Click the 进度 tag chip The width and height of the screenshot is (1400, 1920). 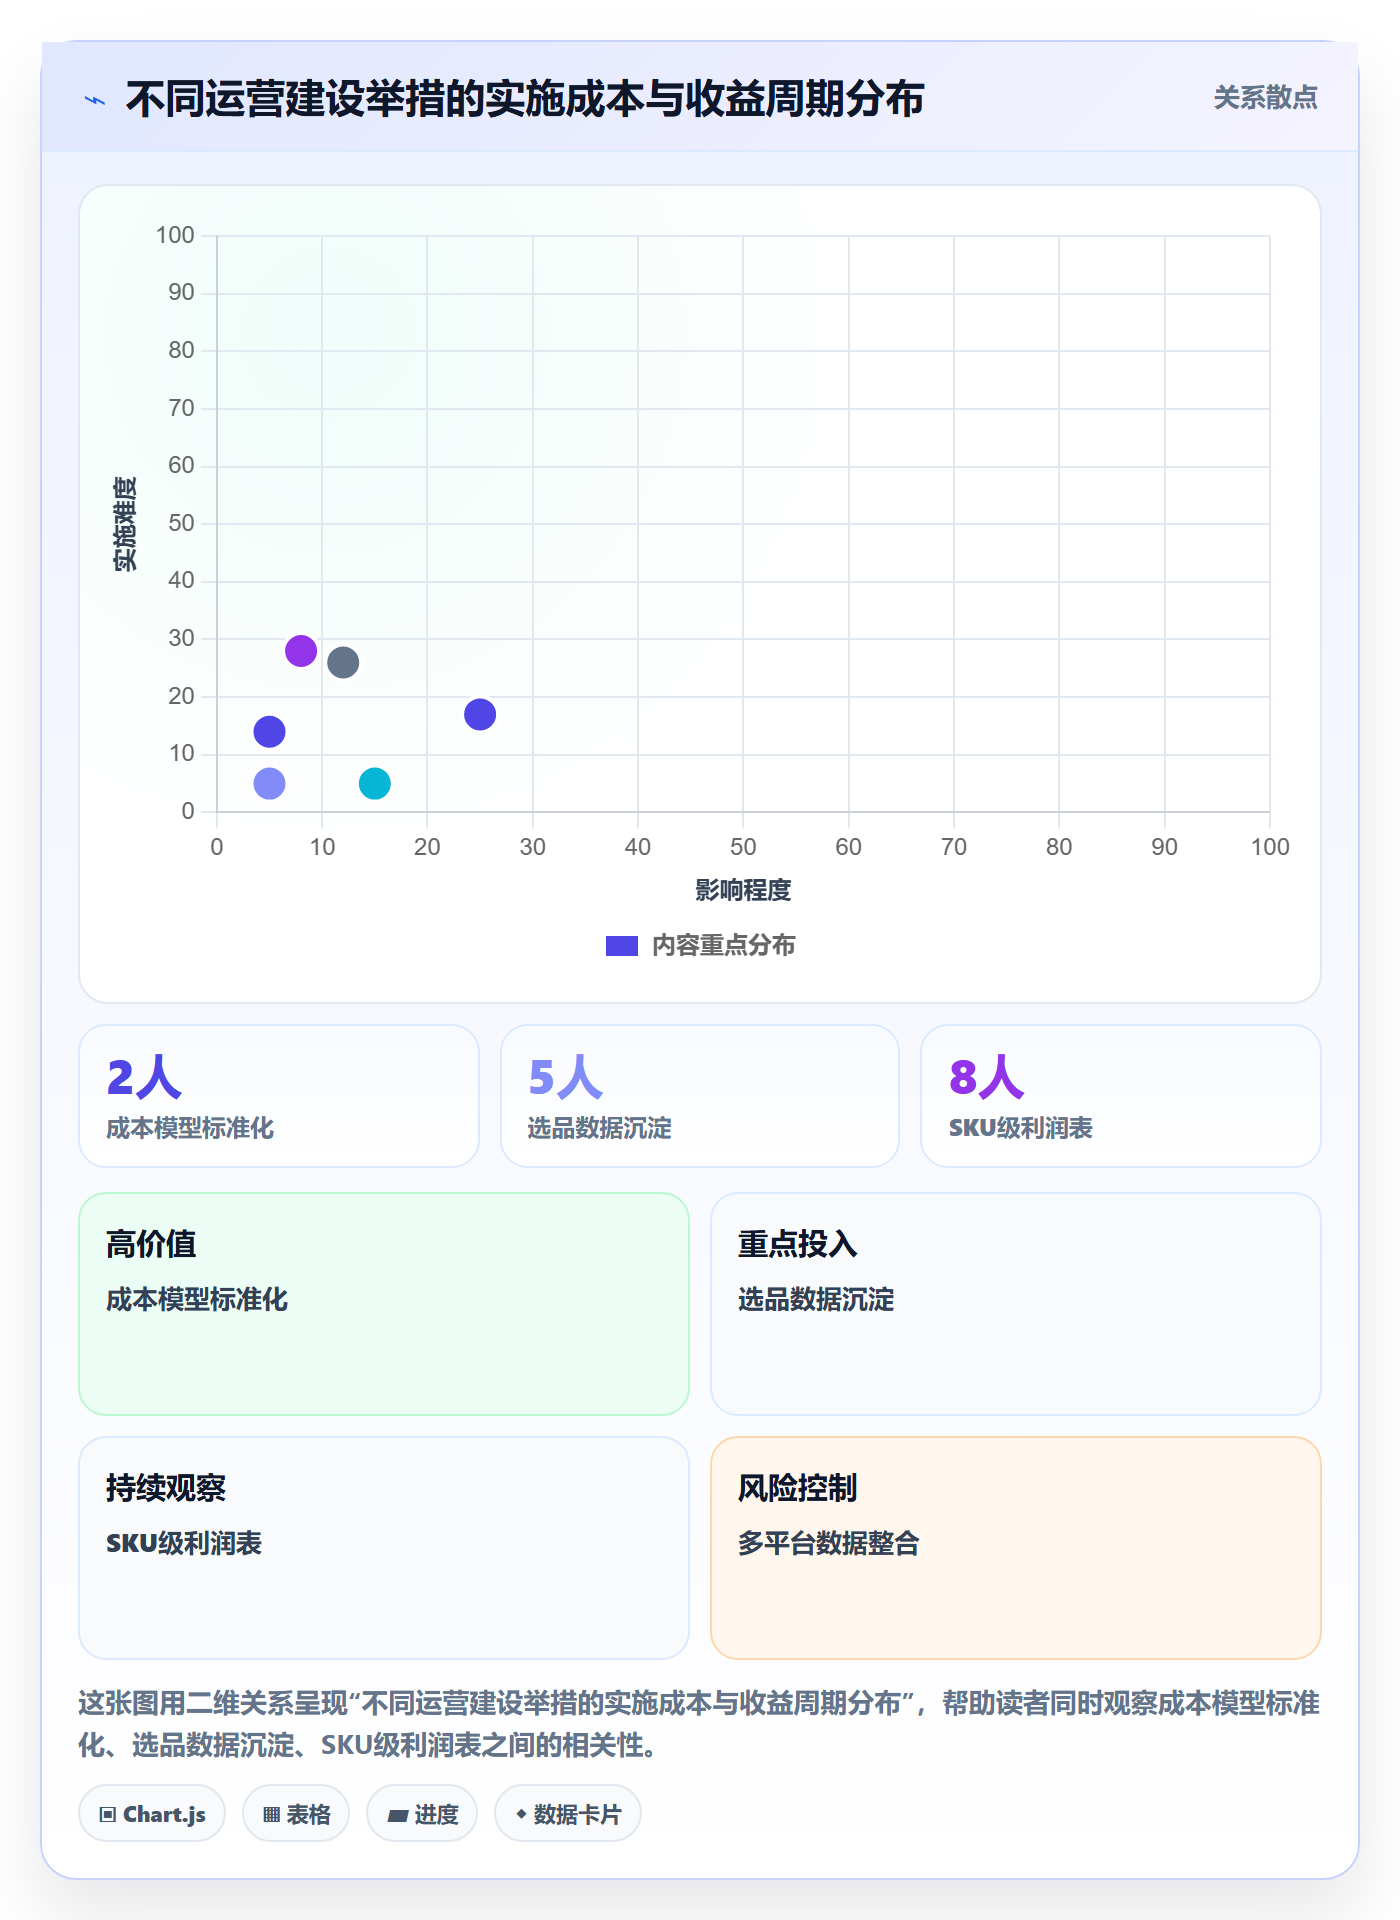(422, 1814)
